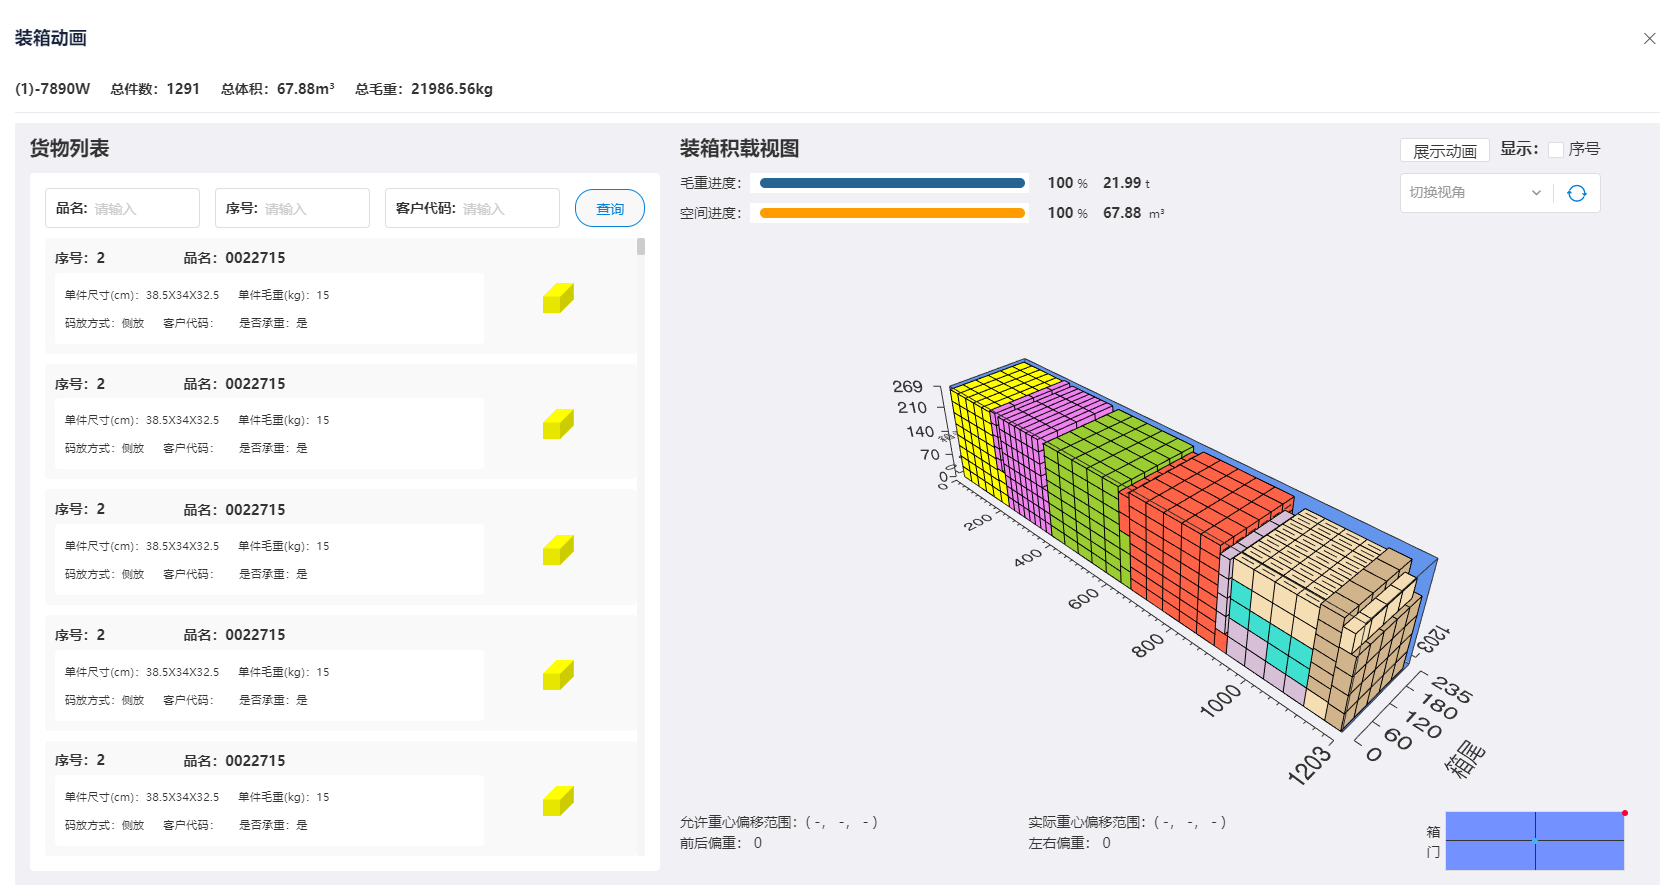Click the 总件数：1291 summary text

click(x=155, y=89)
